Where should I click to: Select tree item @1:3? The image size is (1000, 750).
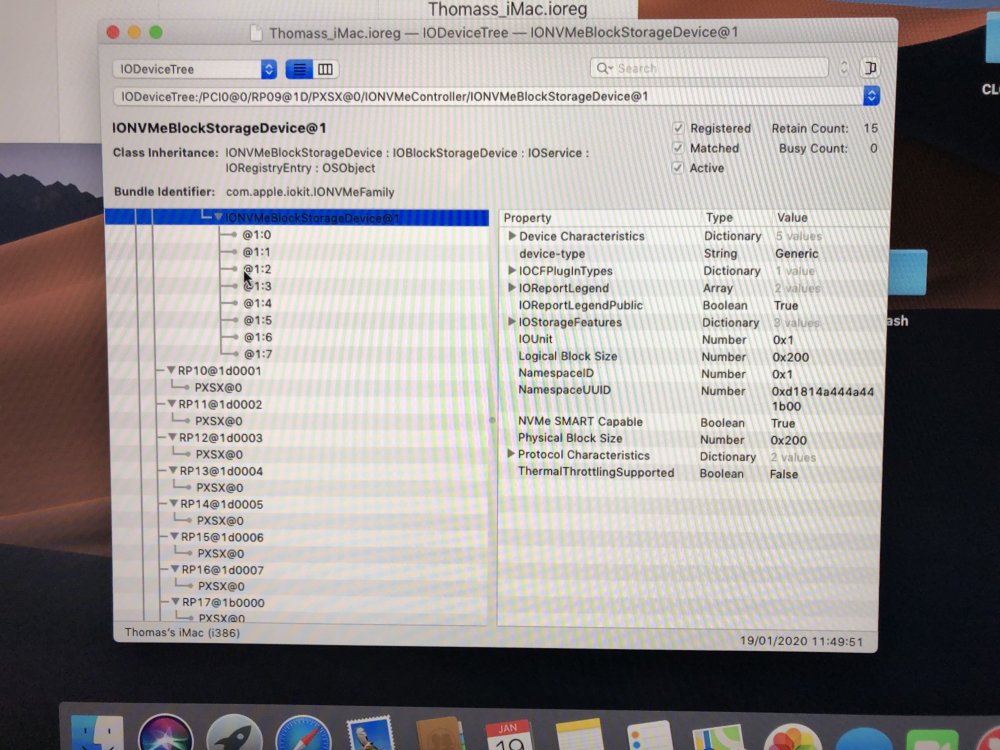(x=257, y=286)
